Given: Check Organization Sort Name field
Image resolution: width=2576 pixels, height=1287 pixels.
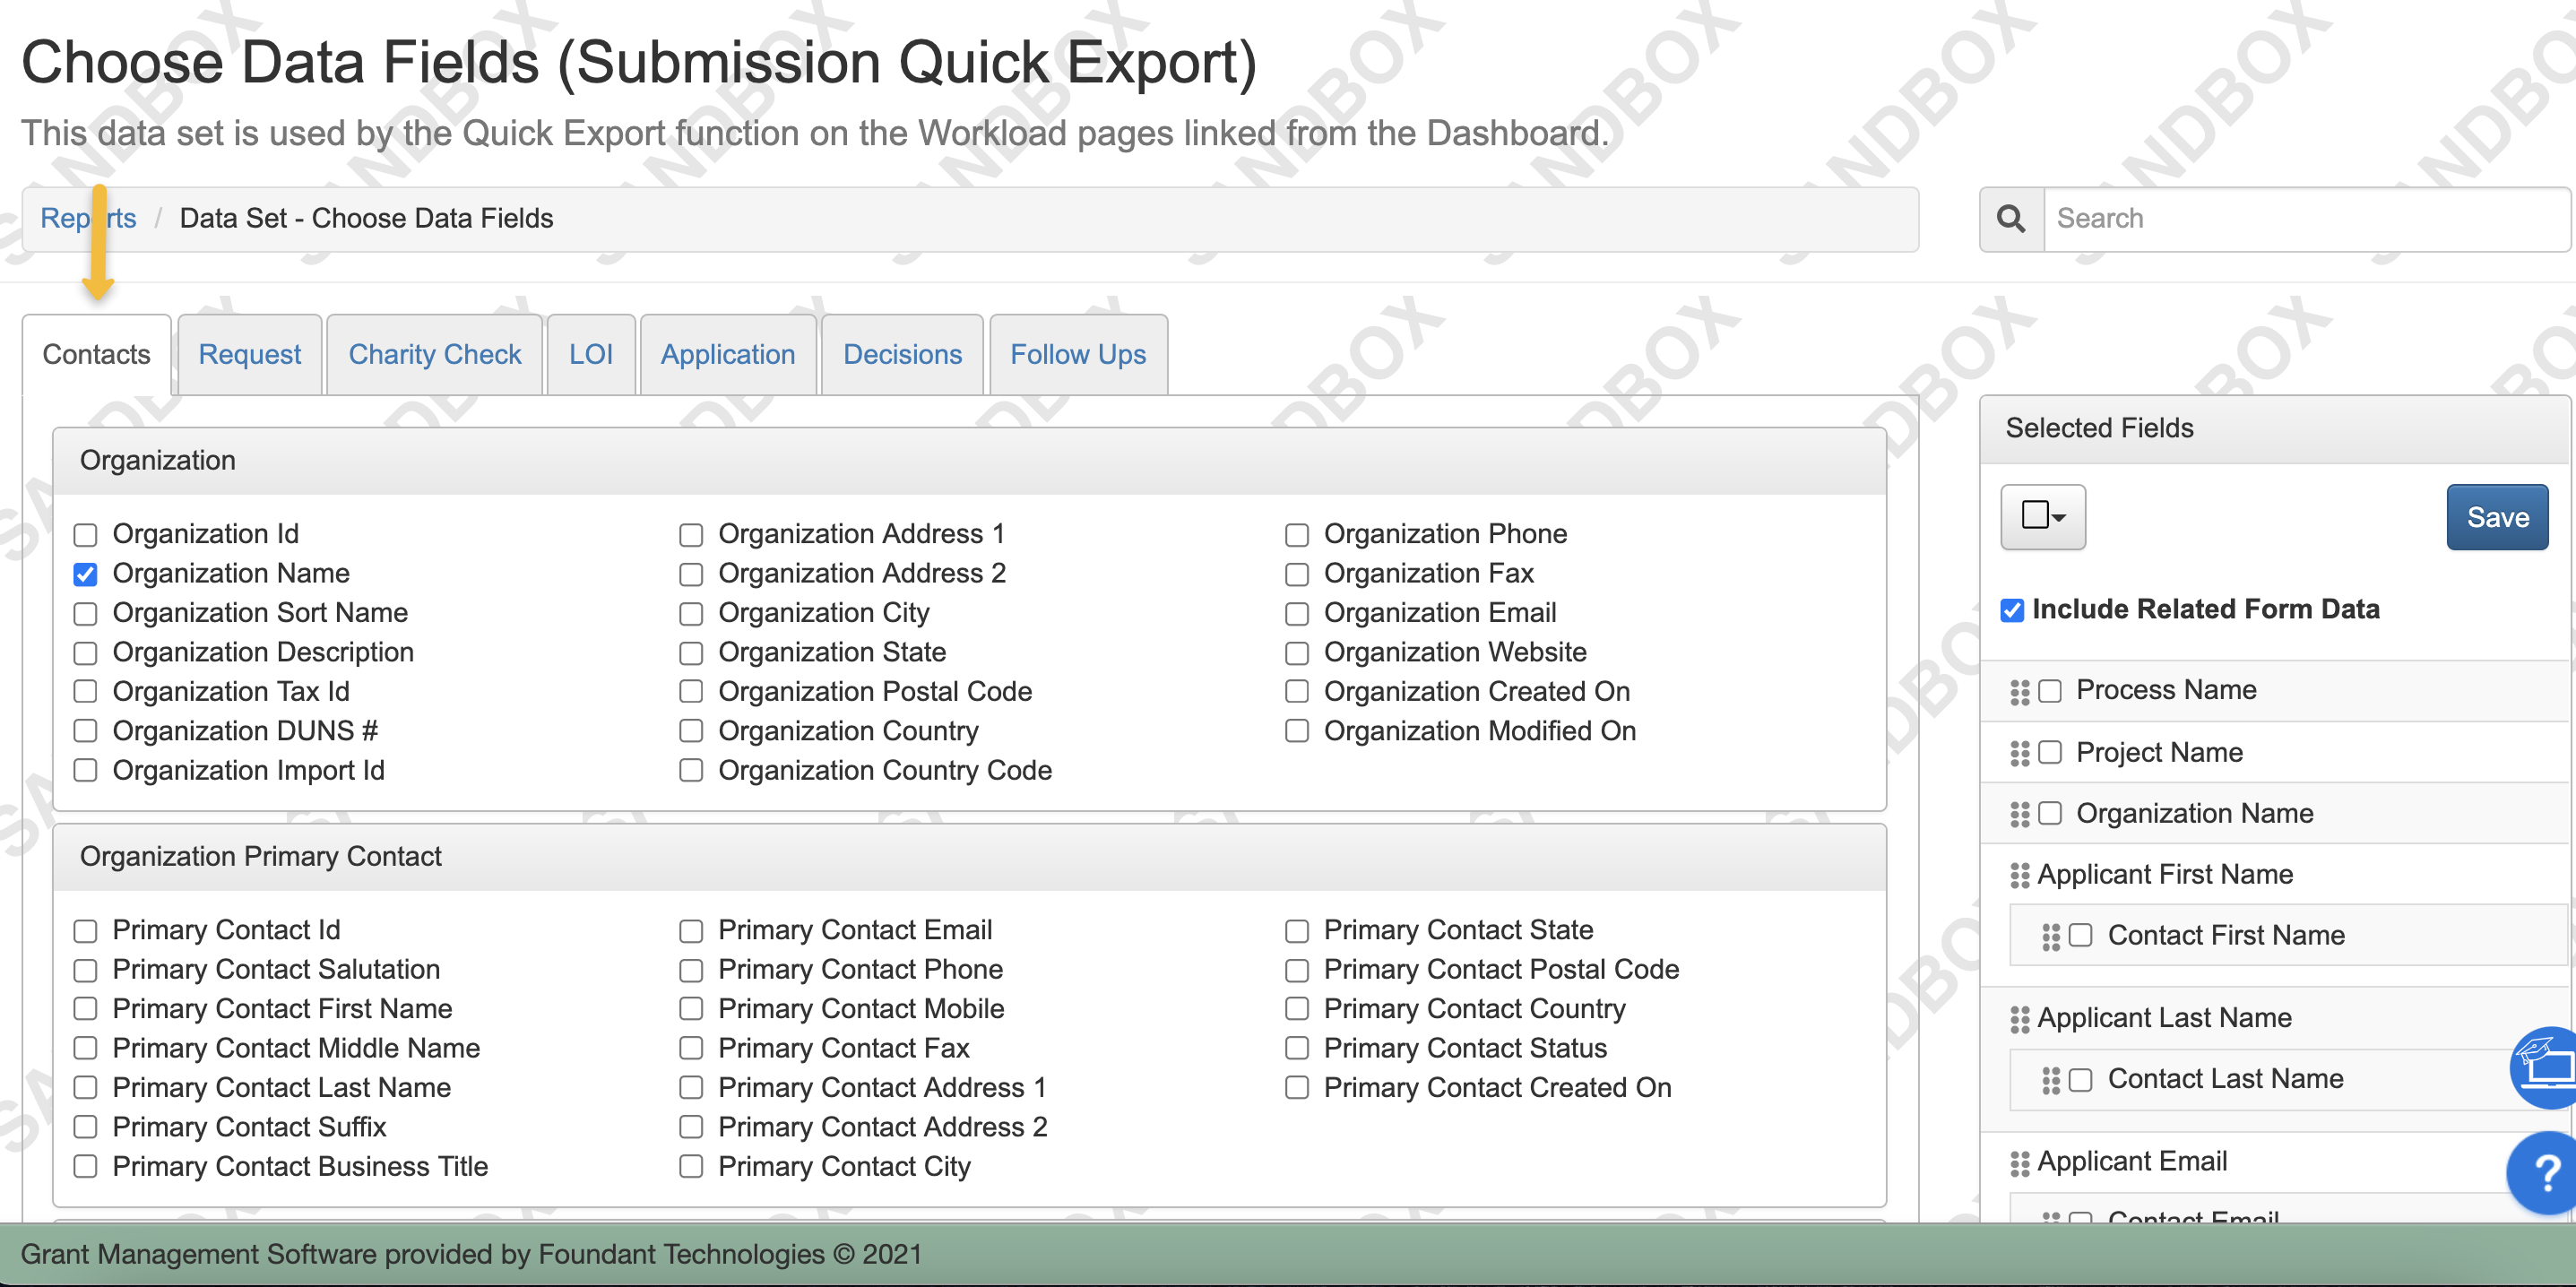Looking at the screenshot, I should pos(86,613).
